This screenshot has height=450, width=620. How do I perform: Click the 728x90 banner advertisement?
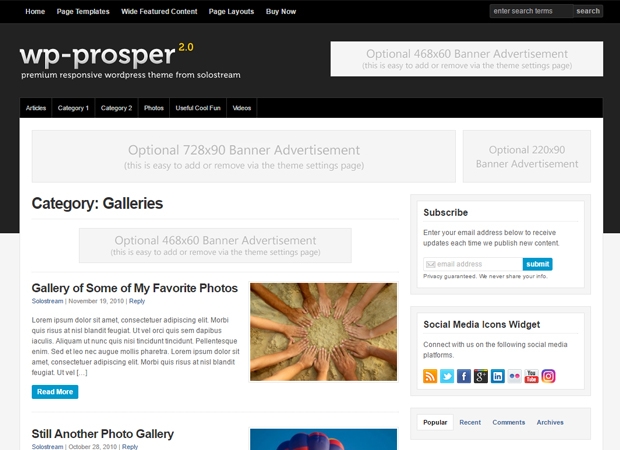244,157
